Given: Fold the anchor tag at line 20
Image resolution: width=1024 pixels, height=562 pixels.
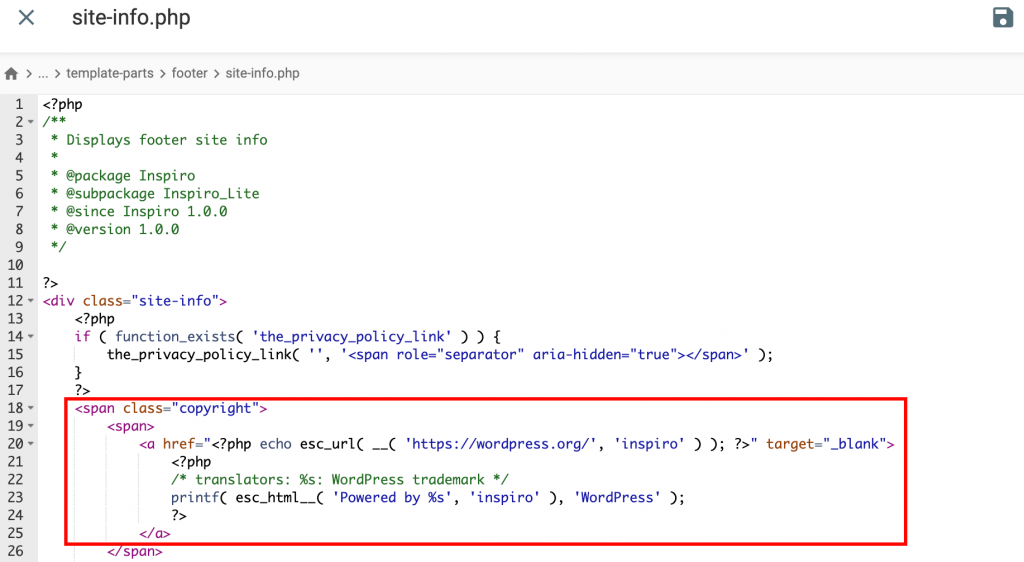Looking at the screenshot, I should coord(31,444).
